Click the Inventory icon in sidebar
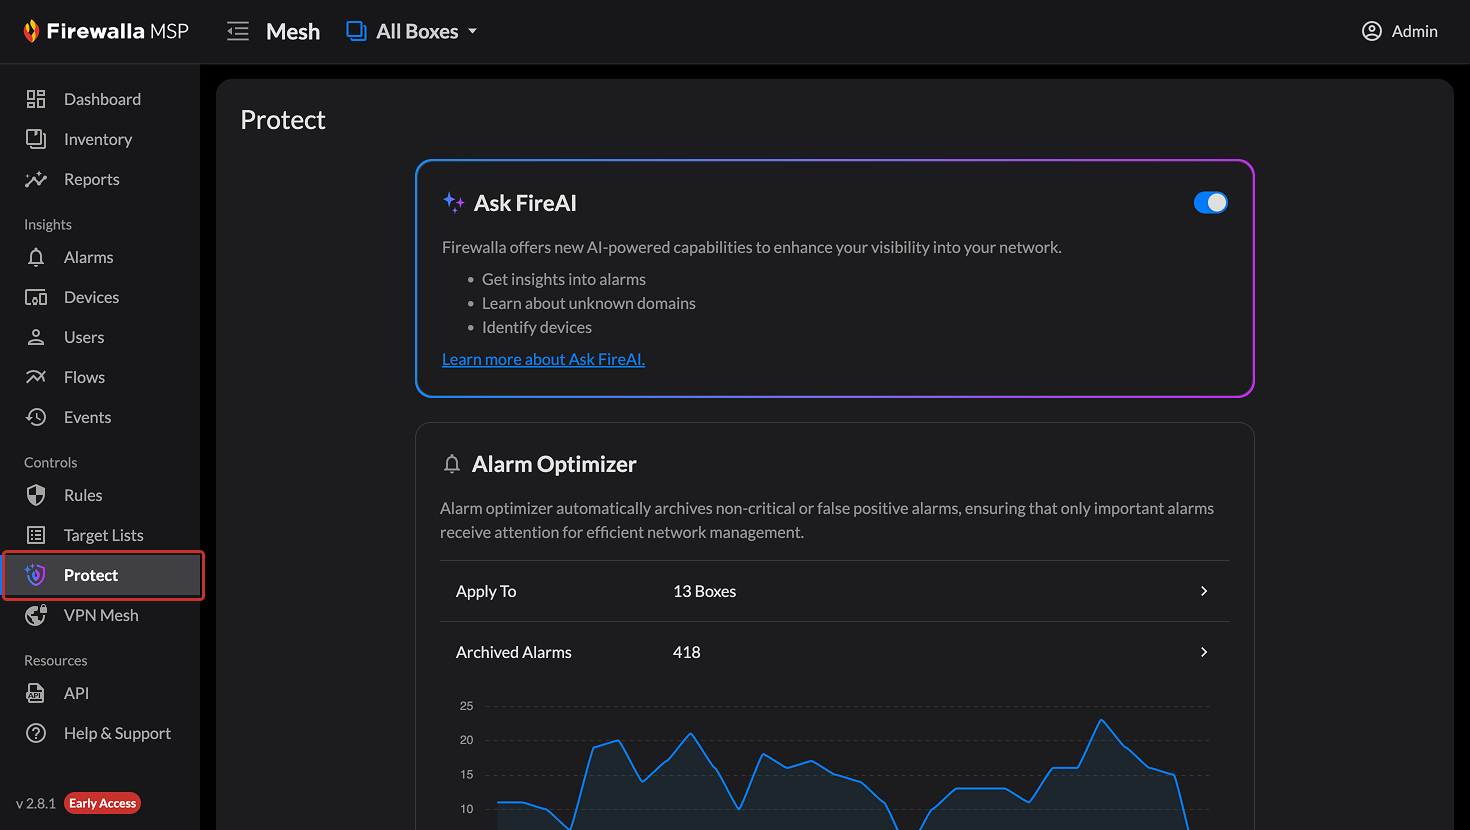 click(x=36, y=139)
